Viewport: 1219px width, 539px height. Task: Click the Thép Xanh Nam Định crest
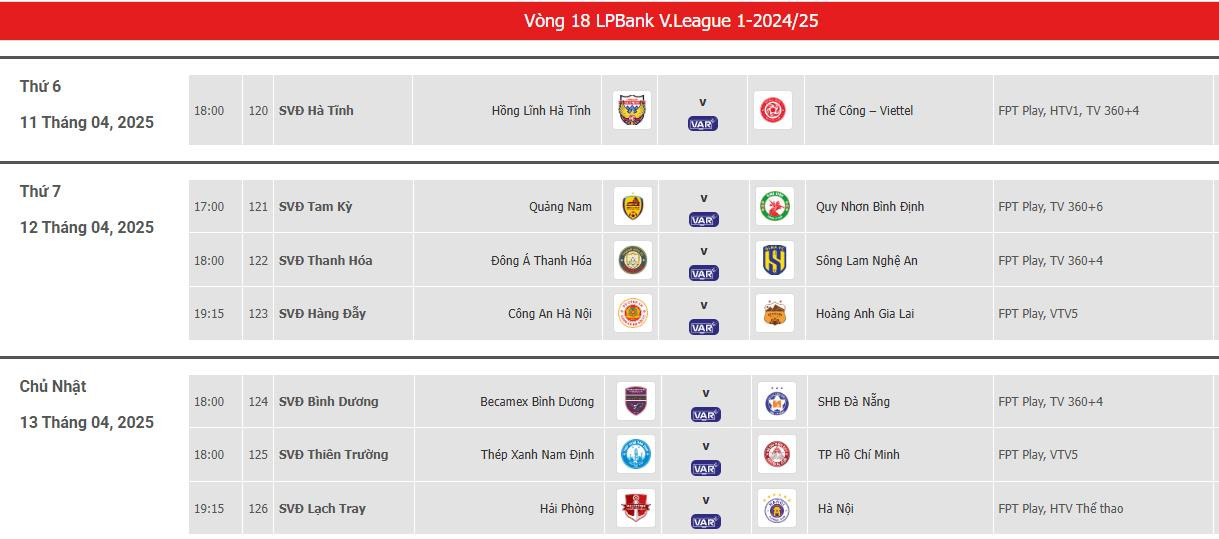(x=635, y=454)
